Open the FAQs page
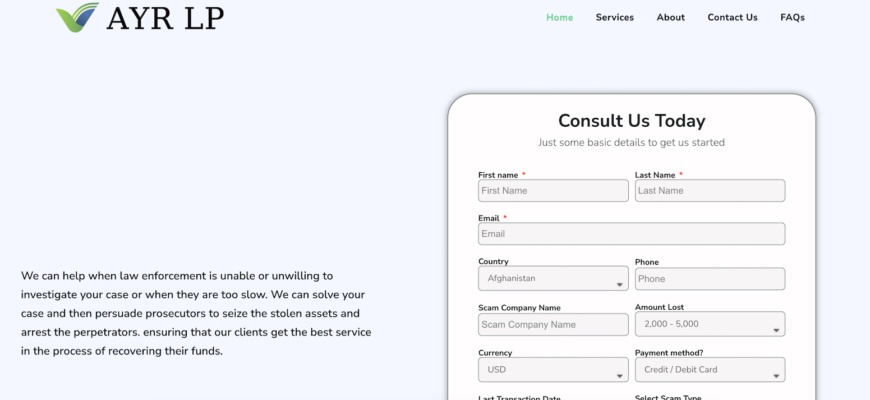This screenshot has width=870, height=400. 793,17
